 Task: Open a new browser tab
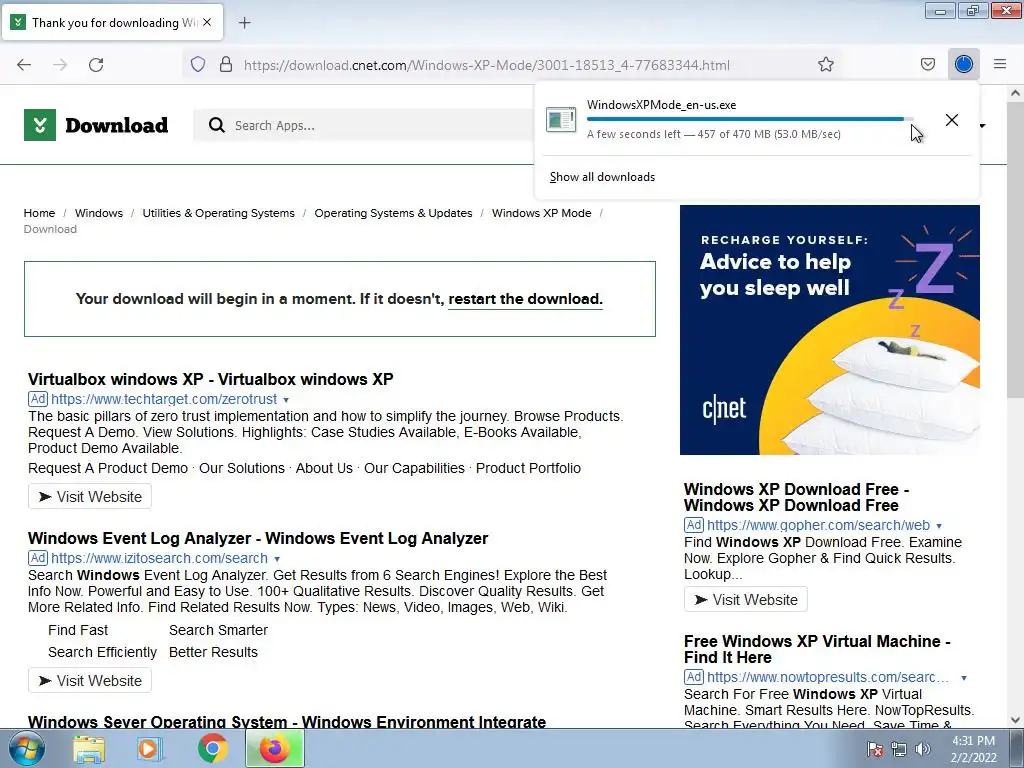244,23
